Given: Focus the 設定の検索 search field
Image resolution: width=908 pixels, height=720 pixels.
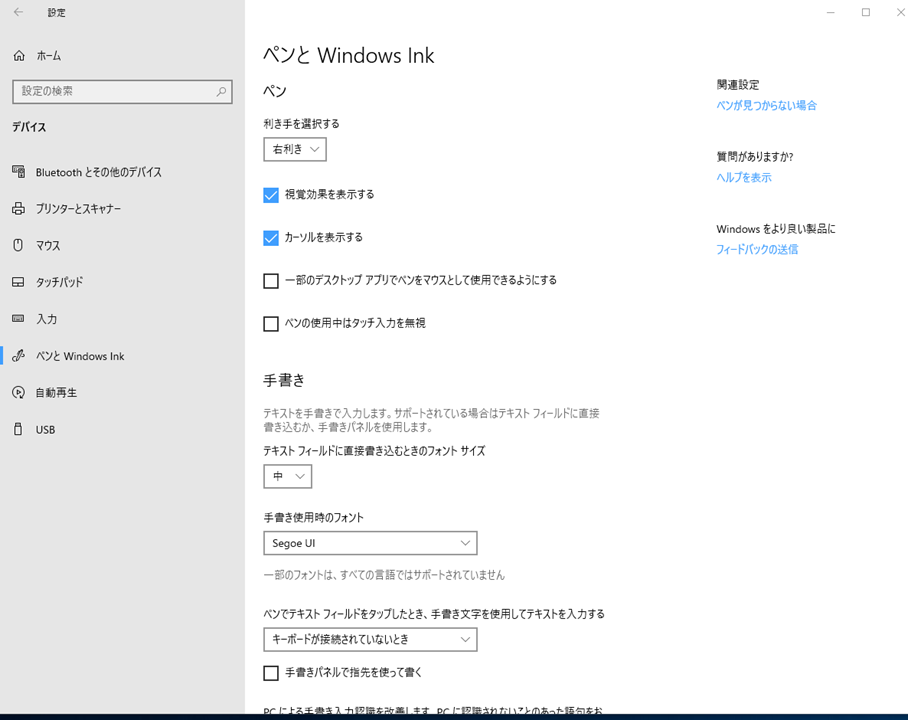Looking at the screenshot, I should (122, 92).
